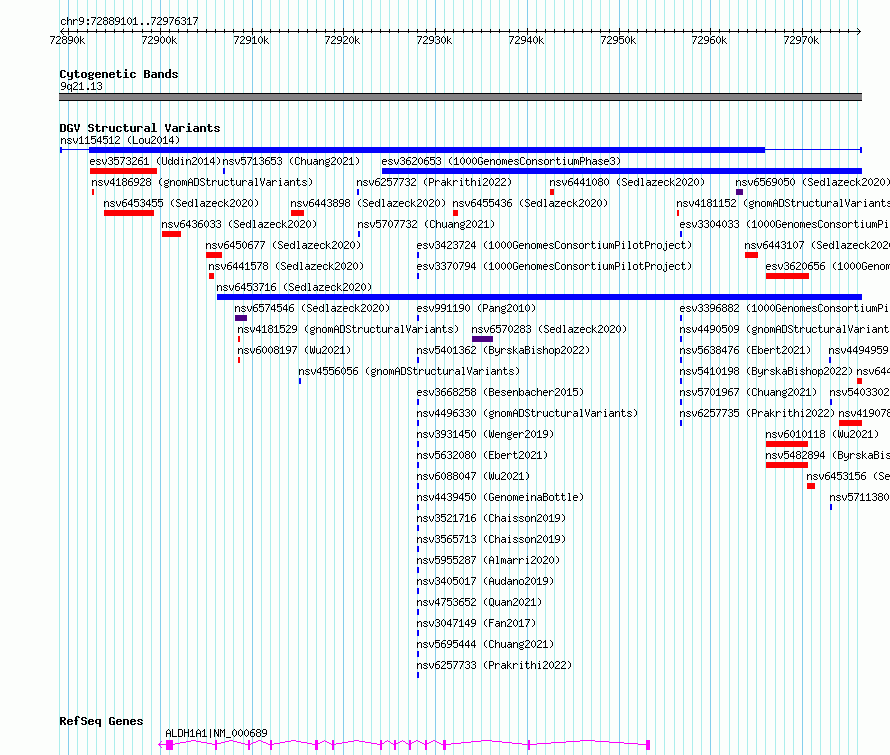
Task: Click nsv5695444 (Chuang2021) label
Action: [485, 644]
